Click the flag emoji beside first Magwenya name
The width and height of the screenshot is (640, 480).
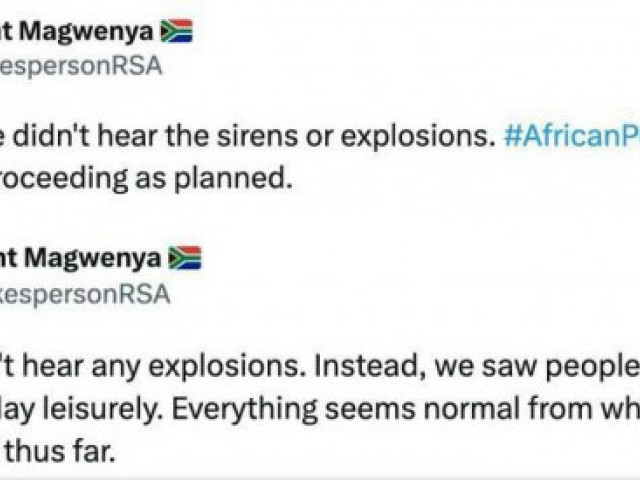tap(176, 31)
